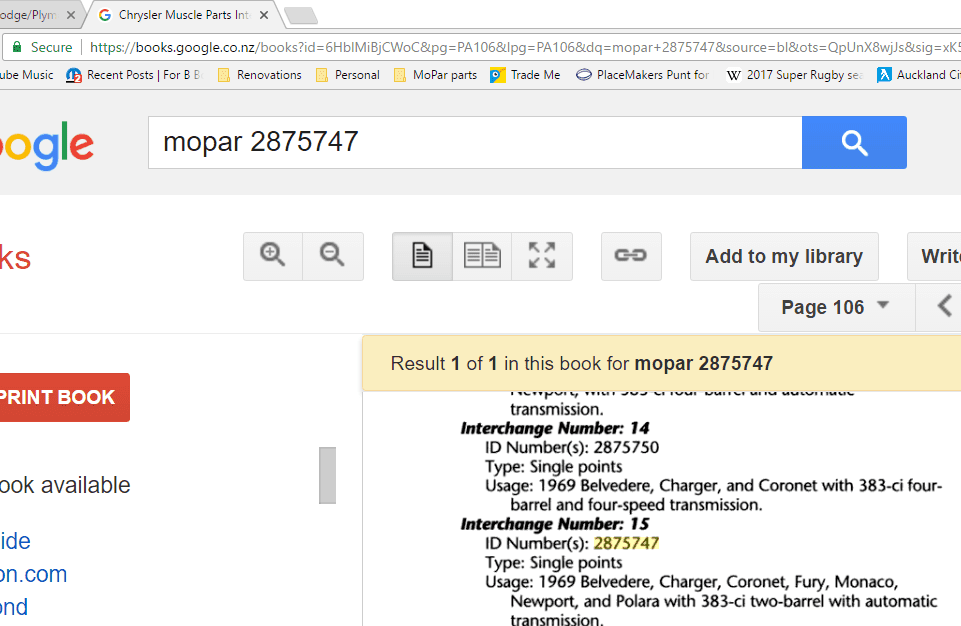This screenshot has height=626, width=961.
Task: Click Interchange Number: 14 heading
Action: (x=555, y=428)
